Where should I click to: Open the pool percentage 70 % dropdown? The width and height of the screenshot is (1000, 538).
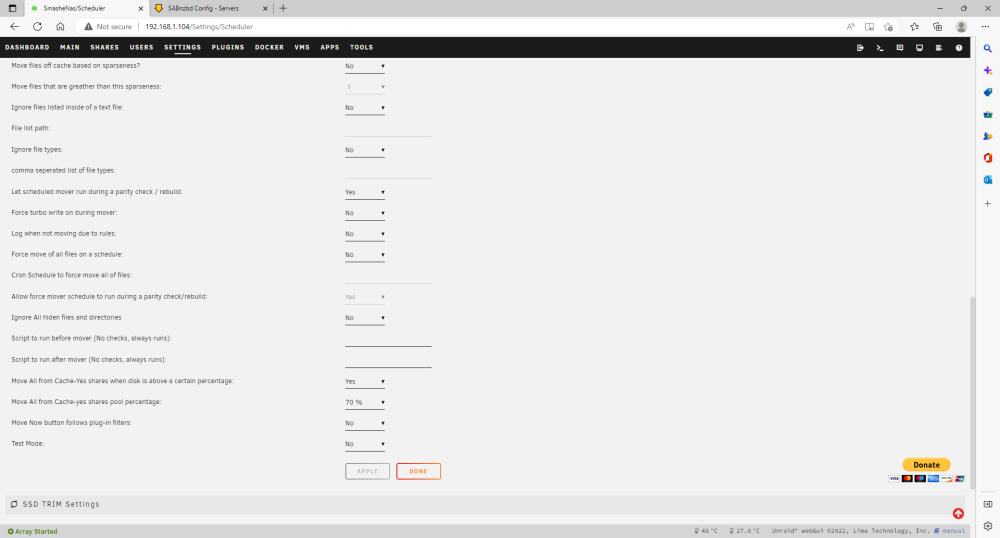(x=365, y=402)
